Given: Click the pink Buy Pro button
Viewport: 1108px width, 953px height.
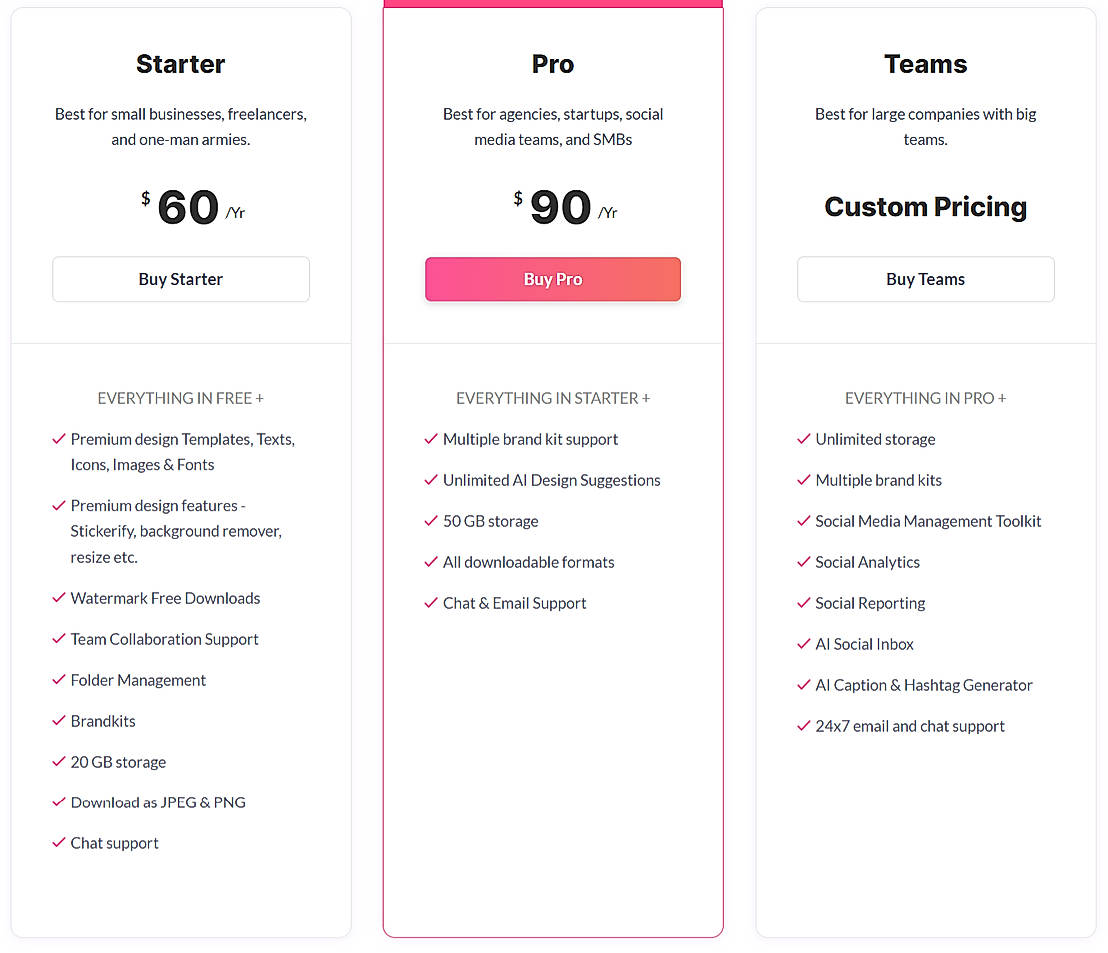Looking at the screenshot, I should [x=553, y=279].
